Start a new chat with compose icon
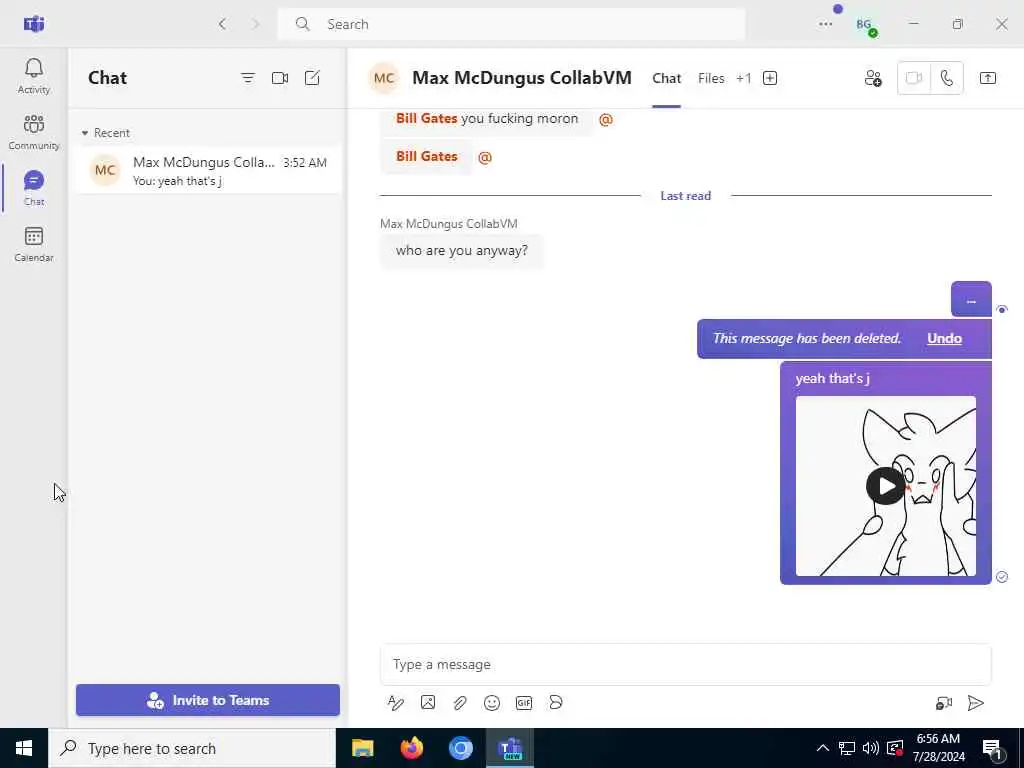This screenshot has height=768, width=1024. point(312,78)
